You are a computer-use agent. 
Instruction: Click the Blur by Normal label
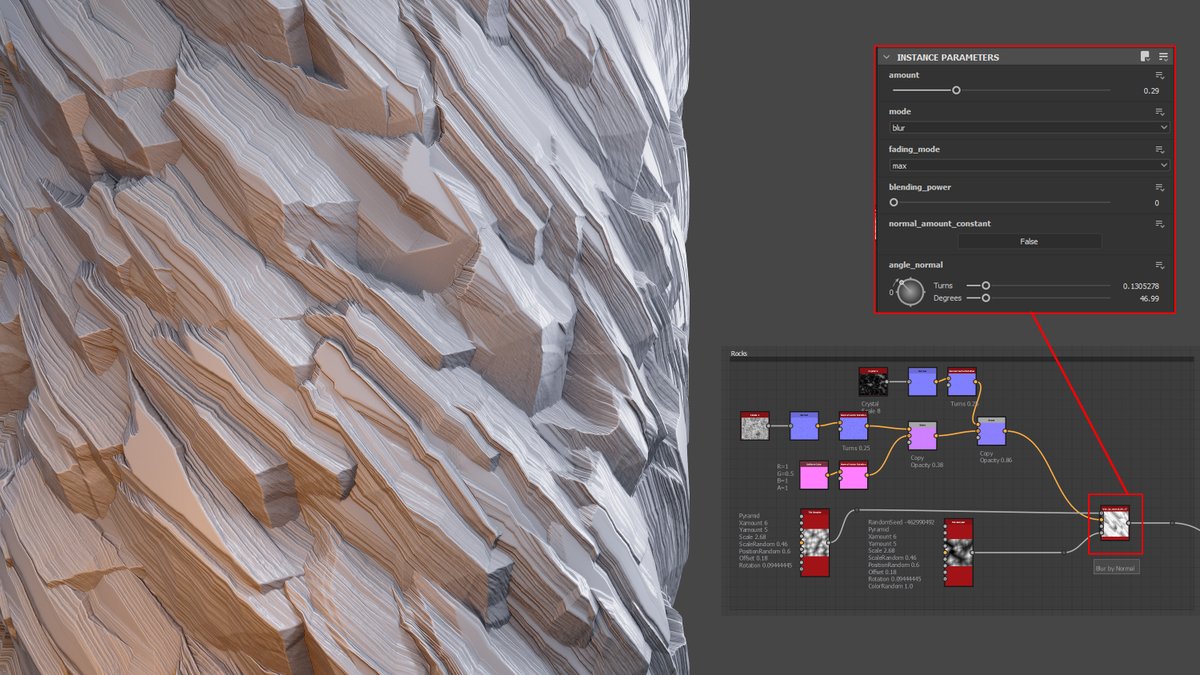coord(1114,567)
